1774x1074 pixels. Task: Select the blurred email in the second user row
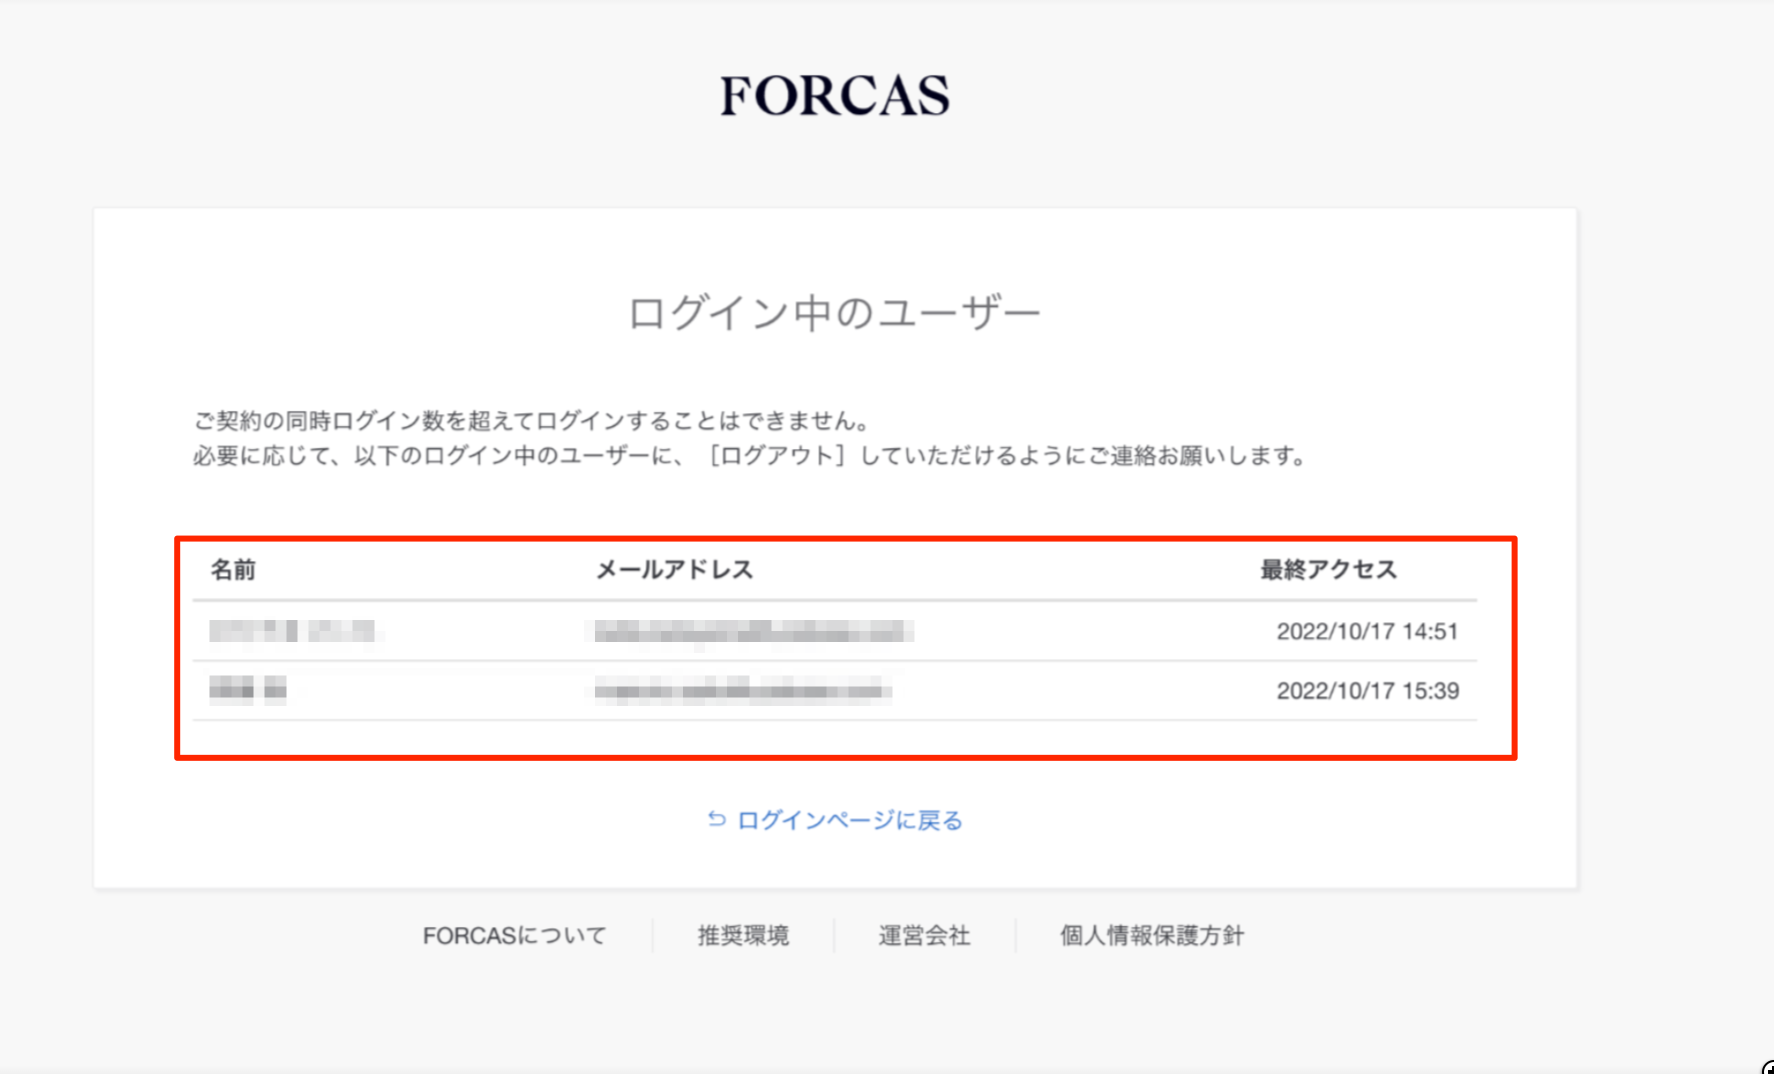tap(742, 690)
